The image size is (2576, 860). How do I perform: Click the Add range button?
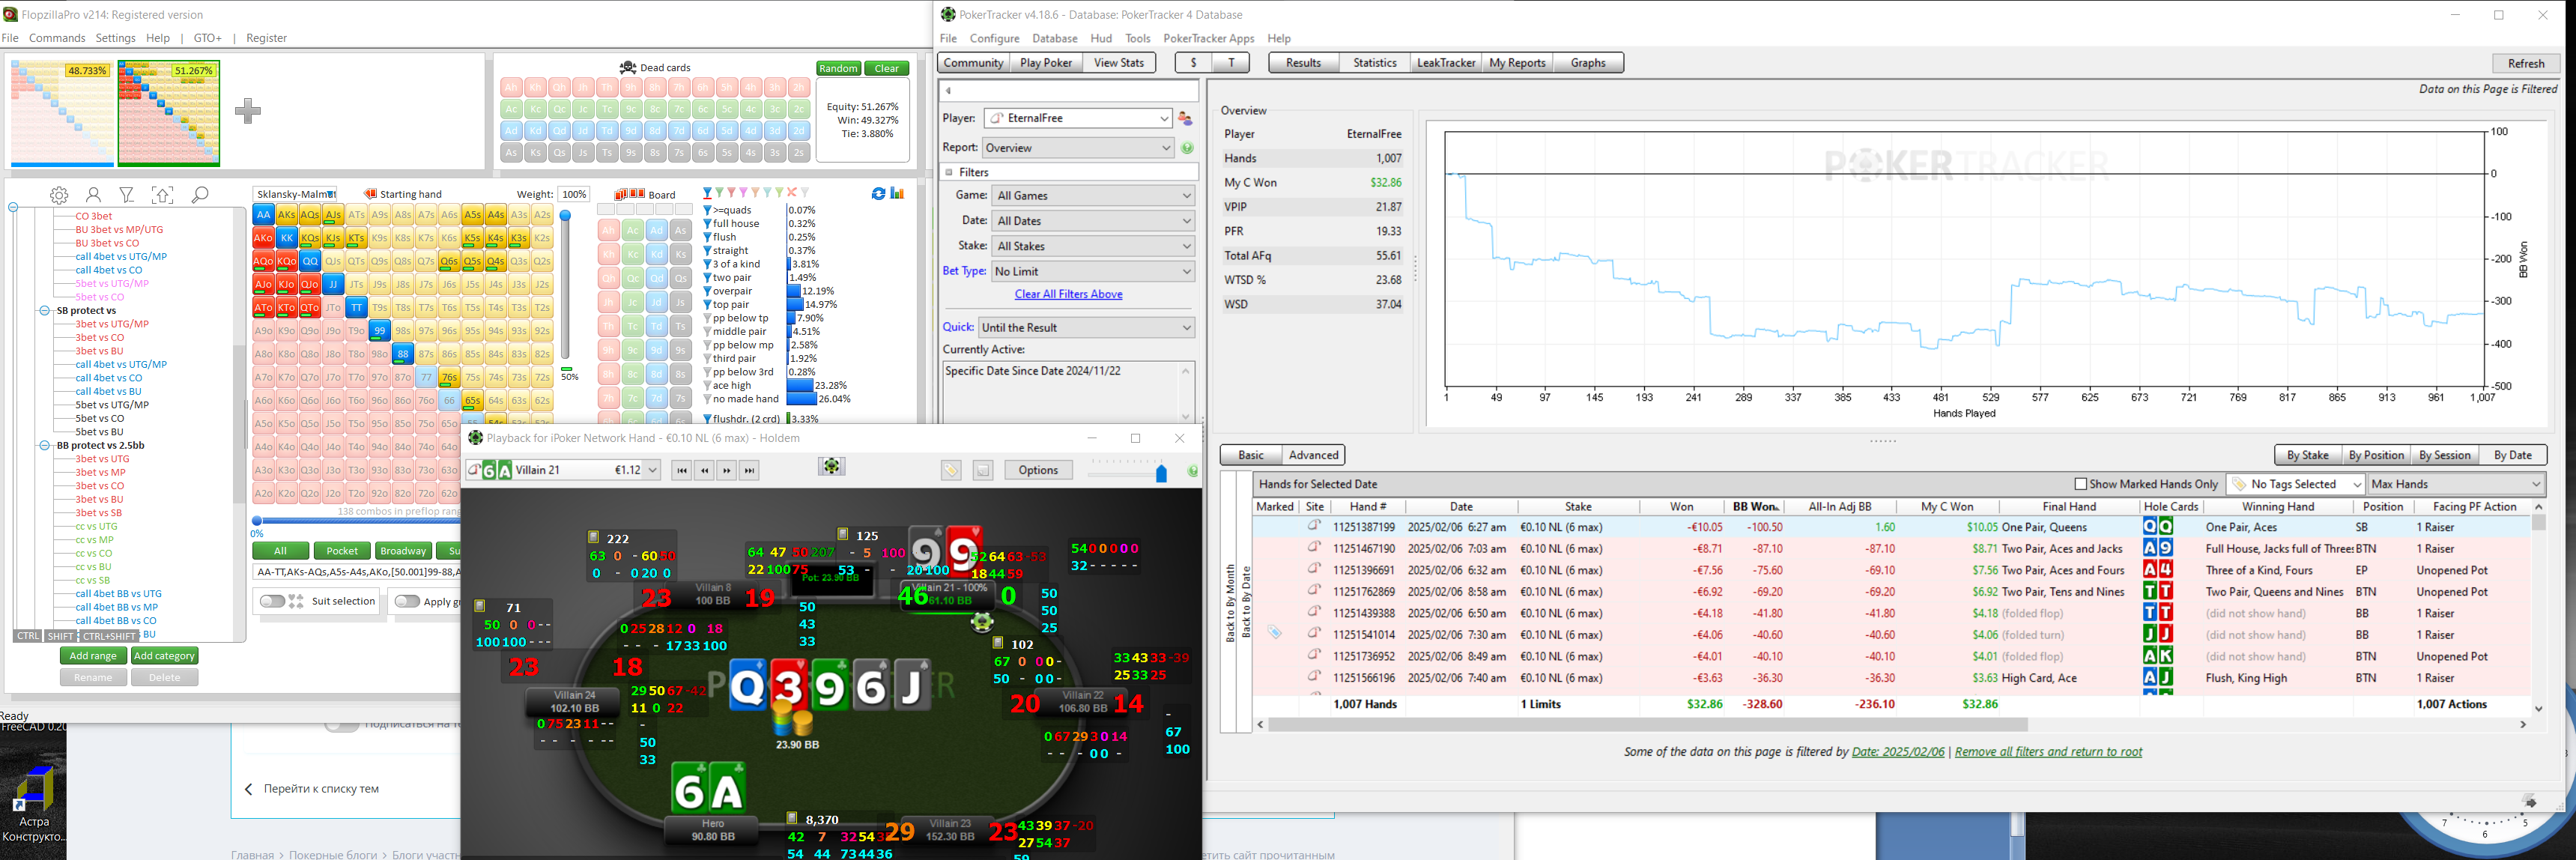point(93,656)
